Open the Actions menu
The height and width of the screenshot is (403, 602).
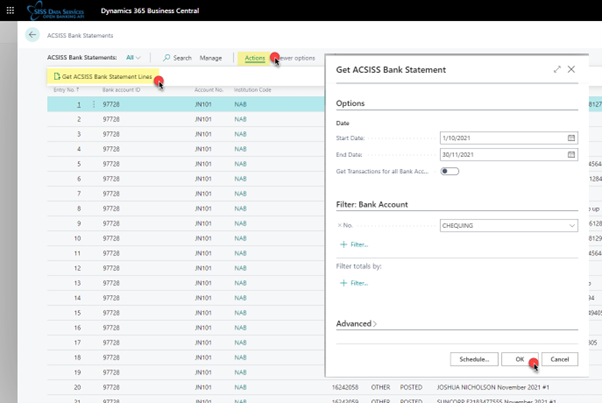click(x=255, y=58)
